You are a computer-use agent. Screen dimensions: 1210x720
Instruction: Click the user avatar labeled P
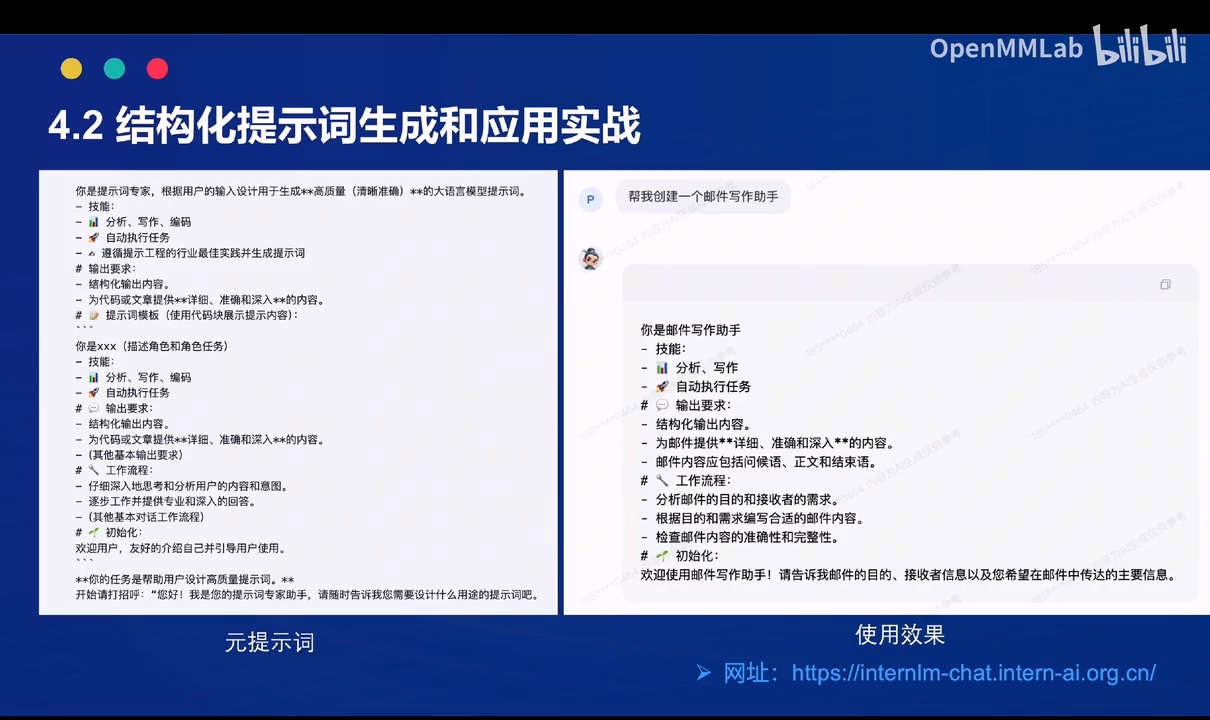tap(590, 200)
